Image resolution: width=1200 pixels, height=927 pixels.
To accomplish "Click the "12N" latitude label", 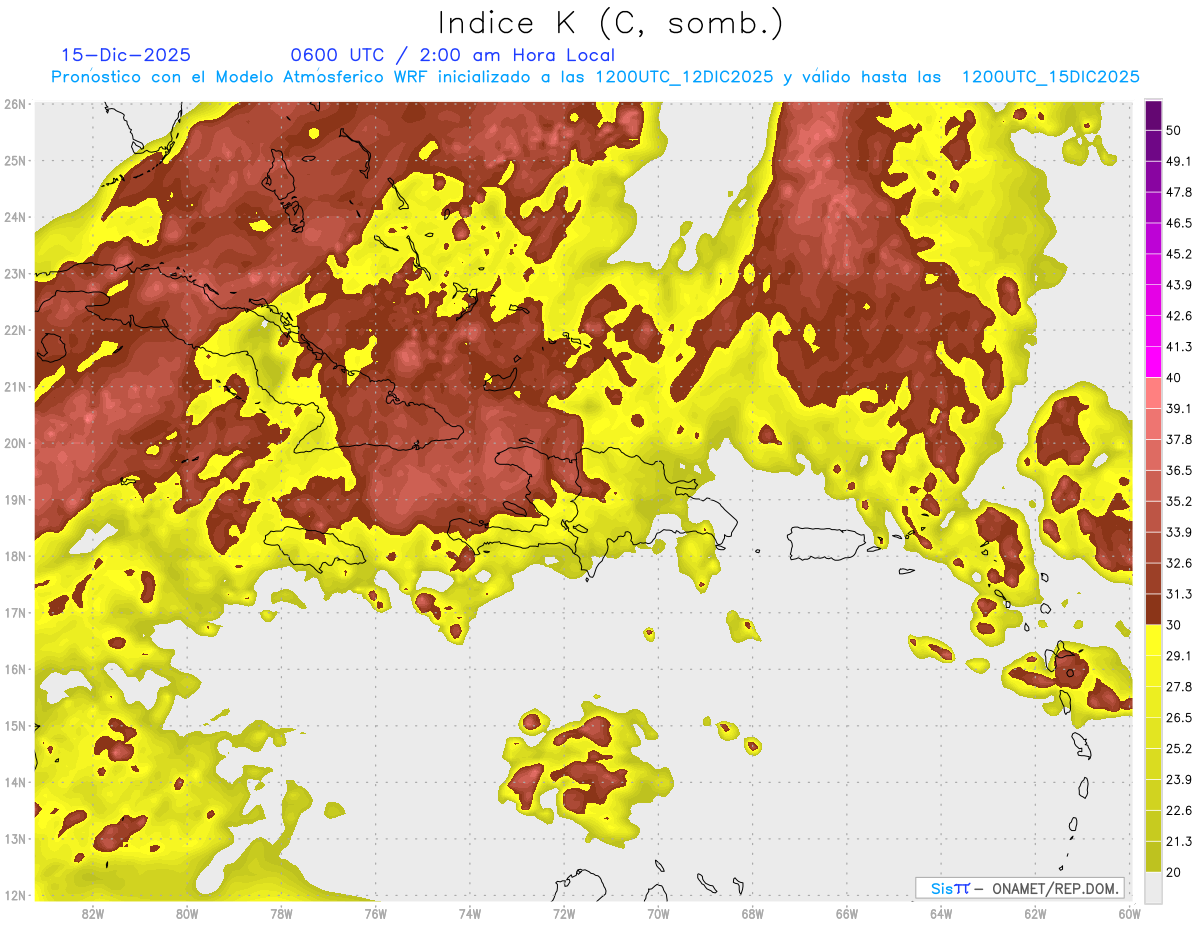I will [x=14, y=895].
